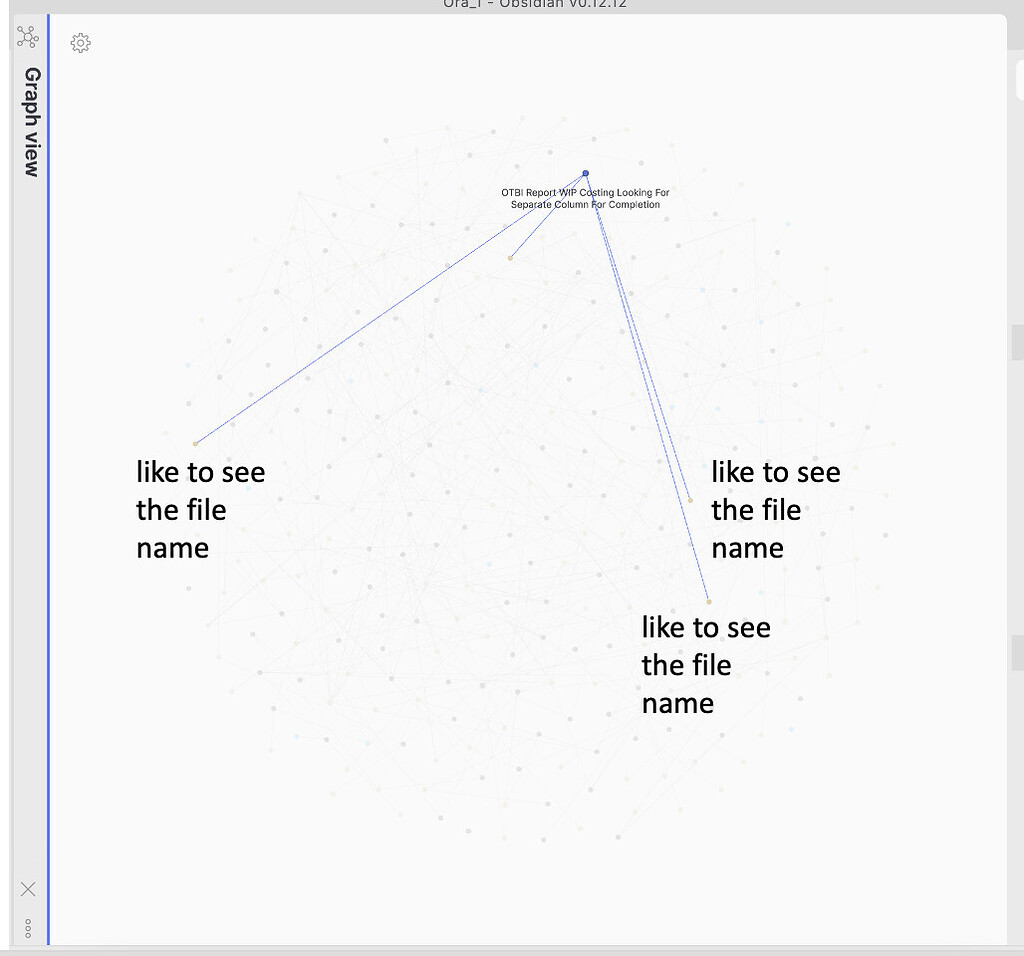Click the left 'like to see the file name' annotation

pos(200,510)
